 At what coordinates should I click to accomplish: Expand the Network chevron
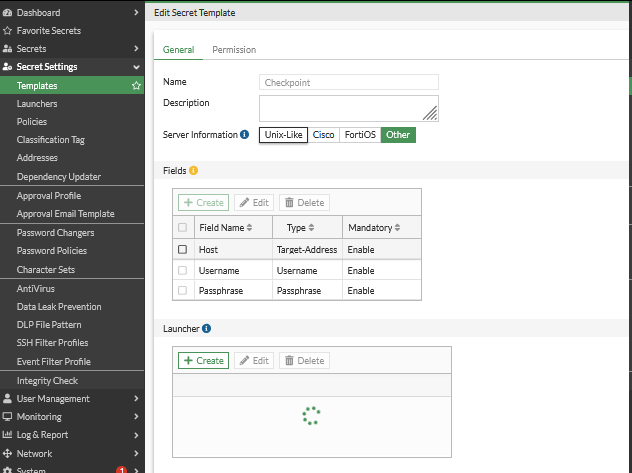(x=136, y=453)
